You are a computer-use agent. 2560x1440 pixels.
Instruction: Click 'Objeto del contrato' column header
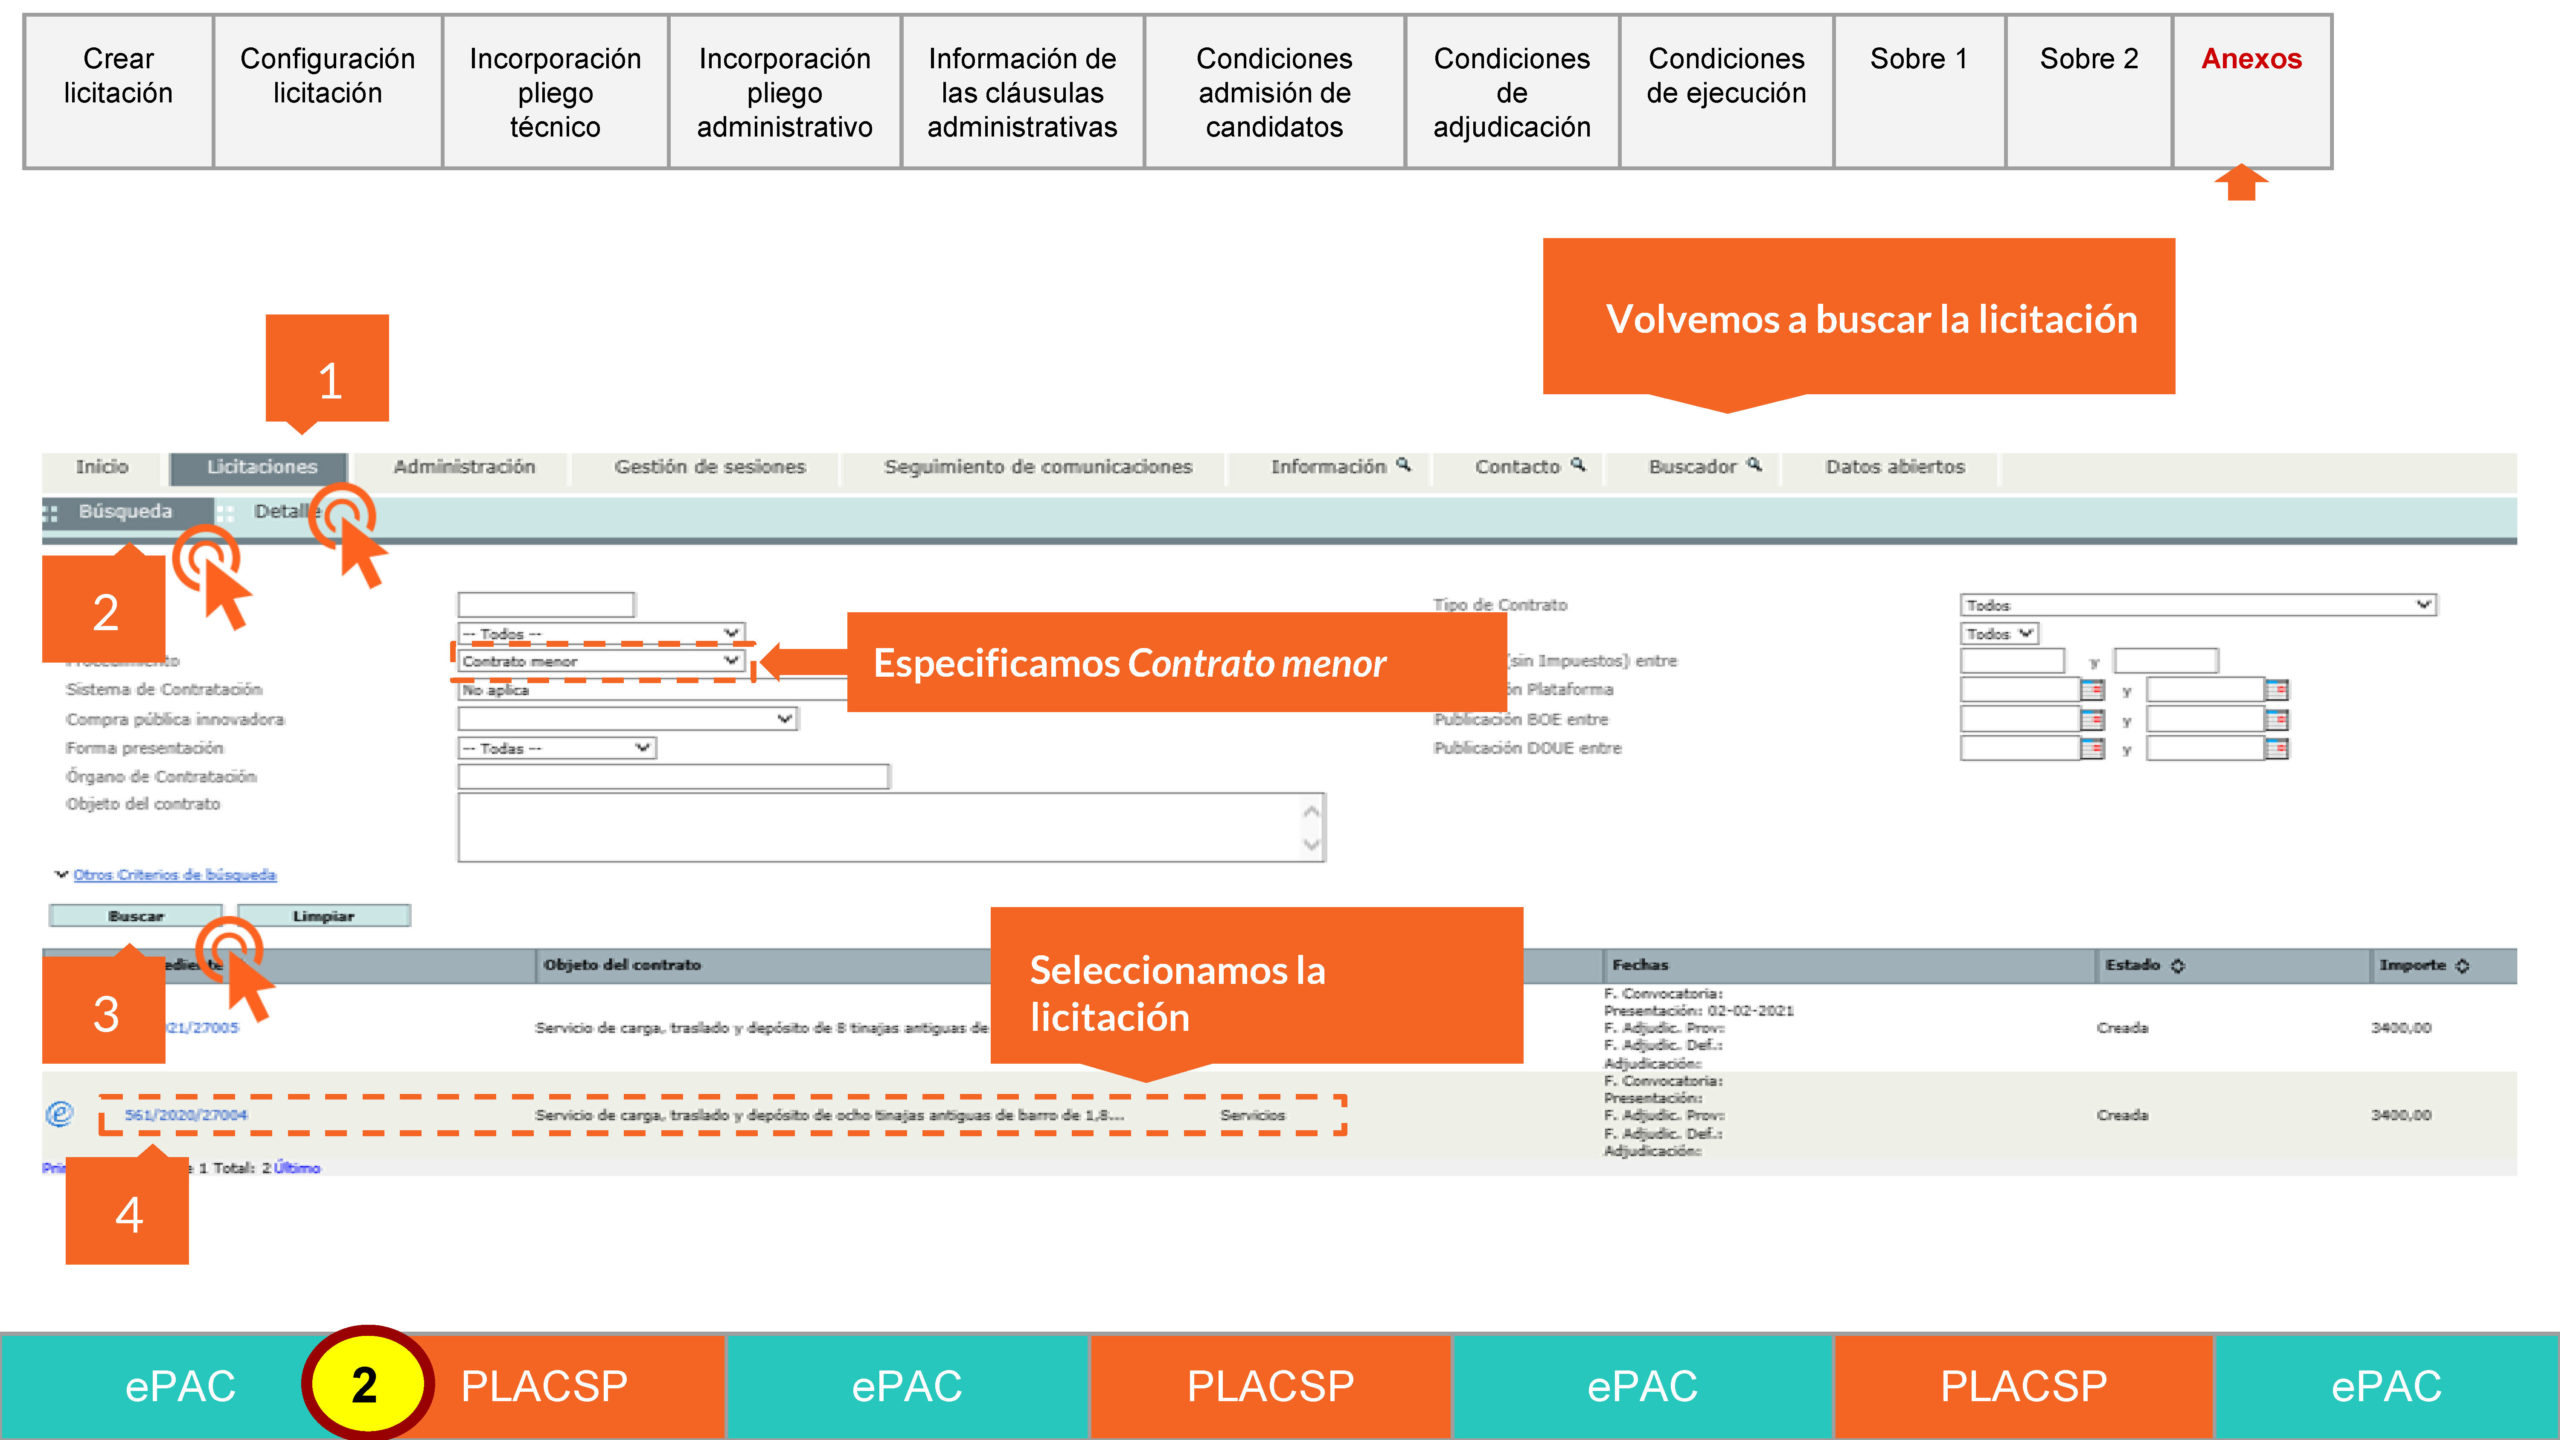point(622,965)
